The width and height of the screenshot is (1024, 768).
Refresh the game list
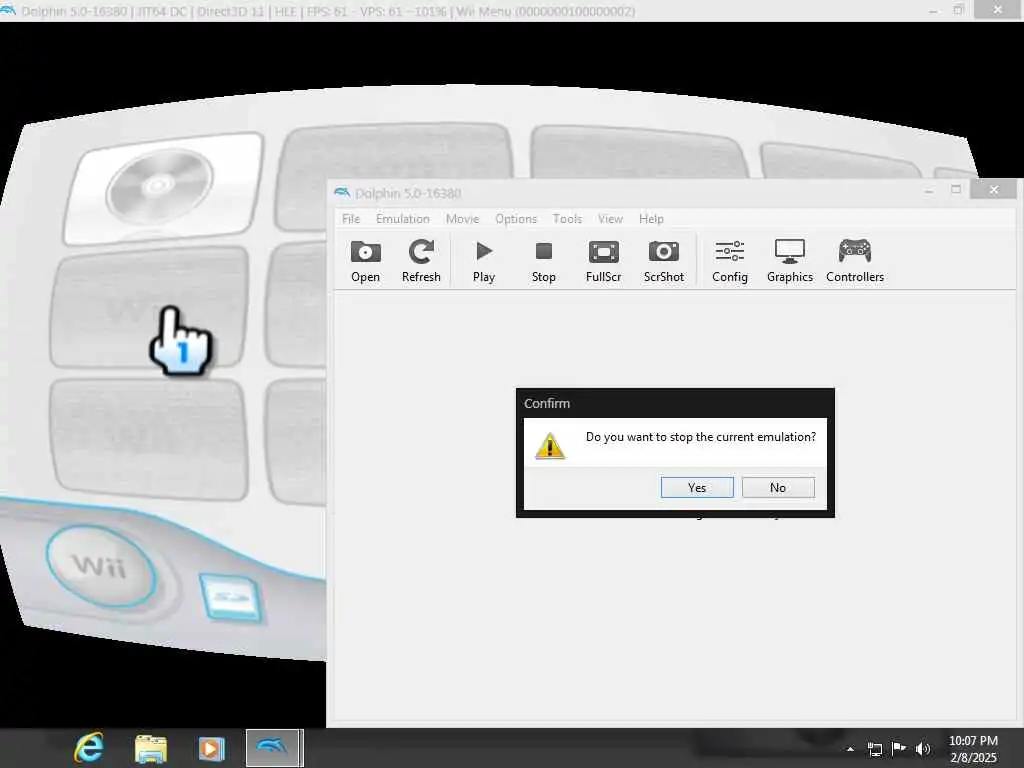pyautogui.click(x=421, y=261)
